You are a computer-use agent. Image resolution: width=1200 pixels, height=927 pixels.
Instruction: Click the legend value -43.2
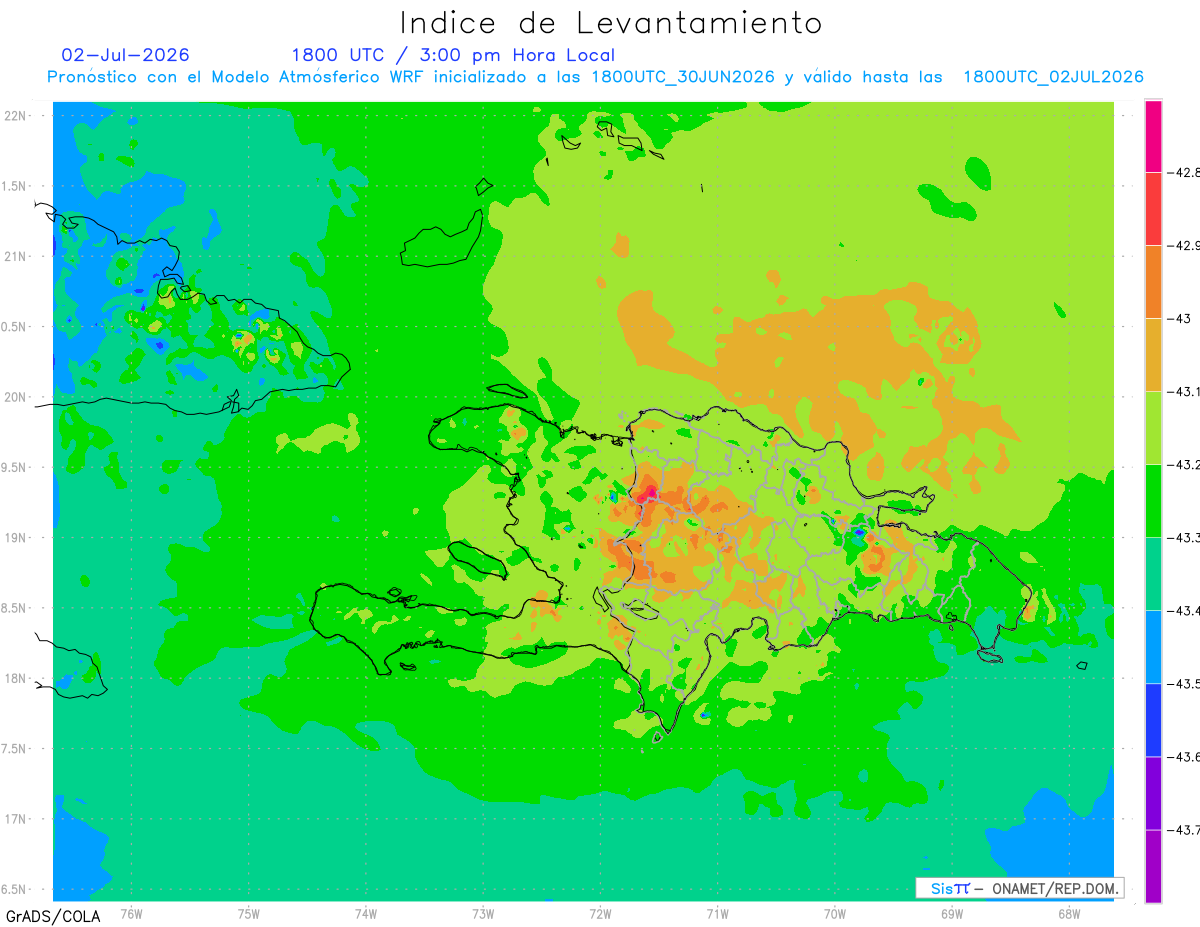coord(1185,464)
